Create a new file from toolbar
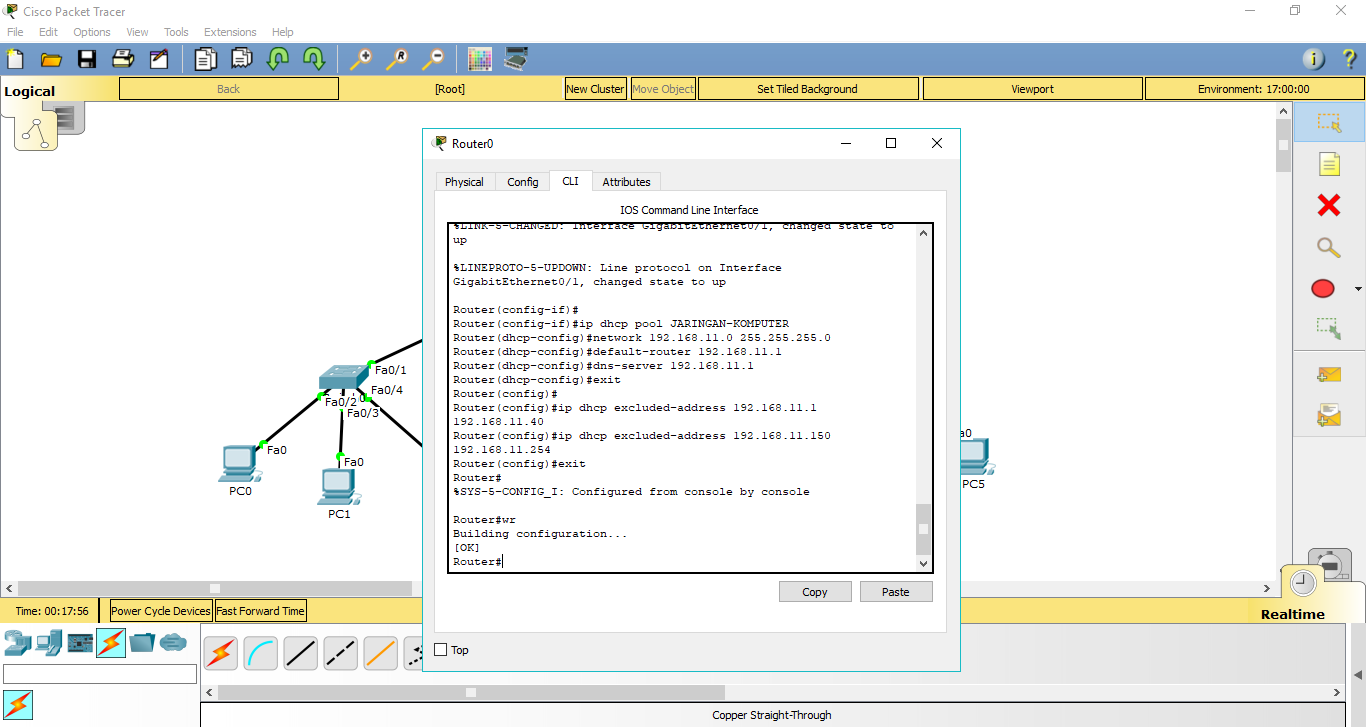This screenshot has width=1366, height=727. pyautogui.click(x=15, y=59)
